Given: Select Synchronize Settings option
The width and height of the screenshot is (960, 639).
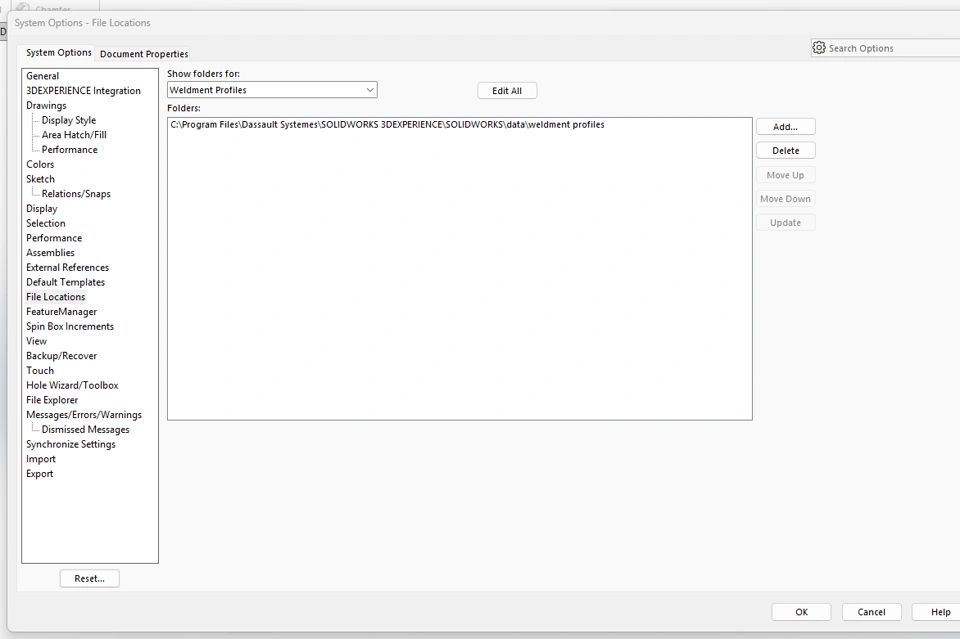Looking at the screenshot, I should pyautogui.click(x=70, y=444).
